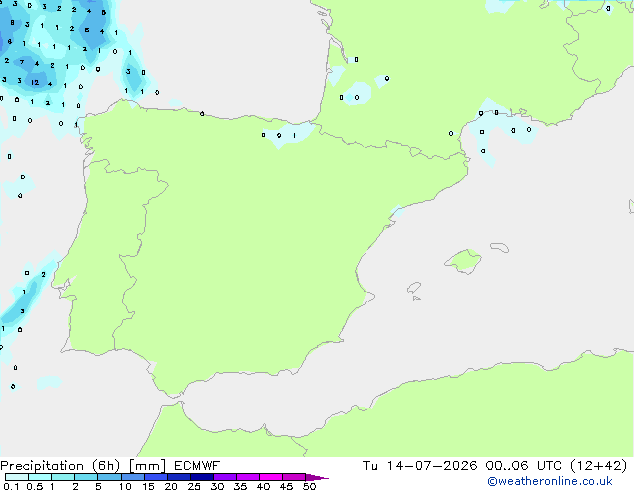
Task: Click the legend label '10'
Action: (x=125, y=486)
